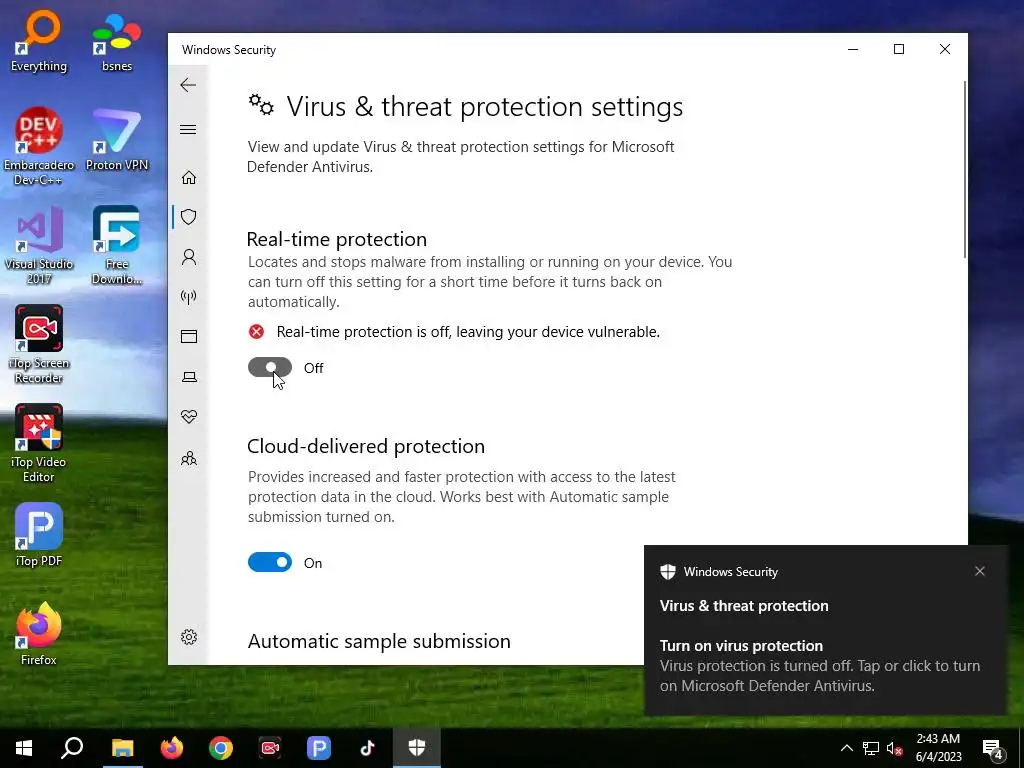This screenshot has height=768, width=1024.
Task: Open the Home sidebar icon
Action: pos(189,178)
